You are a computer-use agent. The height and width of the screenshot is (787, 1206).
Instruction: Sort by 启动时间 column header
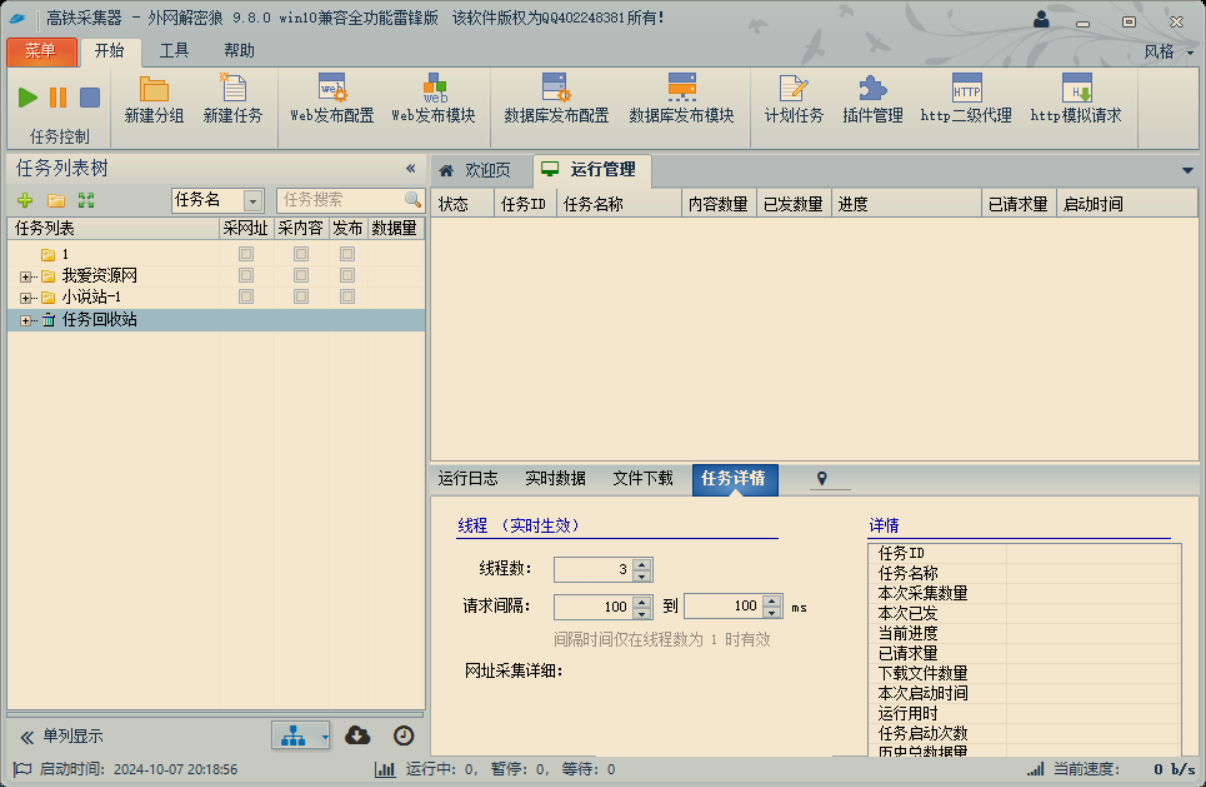click(1126, 204)
